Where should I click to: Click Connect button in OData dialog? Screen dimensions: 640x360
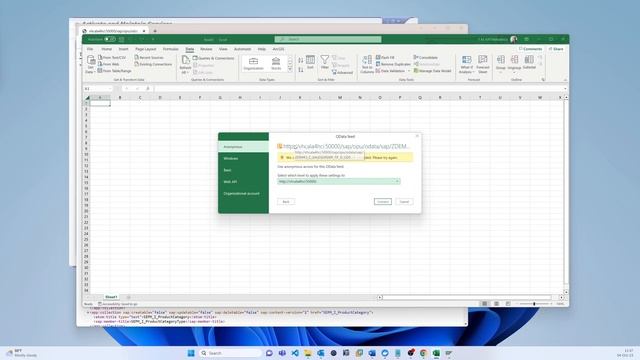click(382, 202)
